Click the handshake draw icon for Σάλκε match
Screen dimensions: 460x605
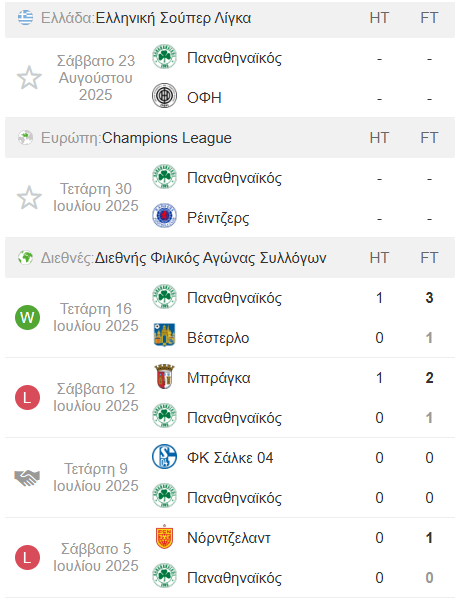(x=27, y=478)
